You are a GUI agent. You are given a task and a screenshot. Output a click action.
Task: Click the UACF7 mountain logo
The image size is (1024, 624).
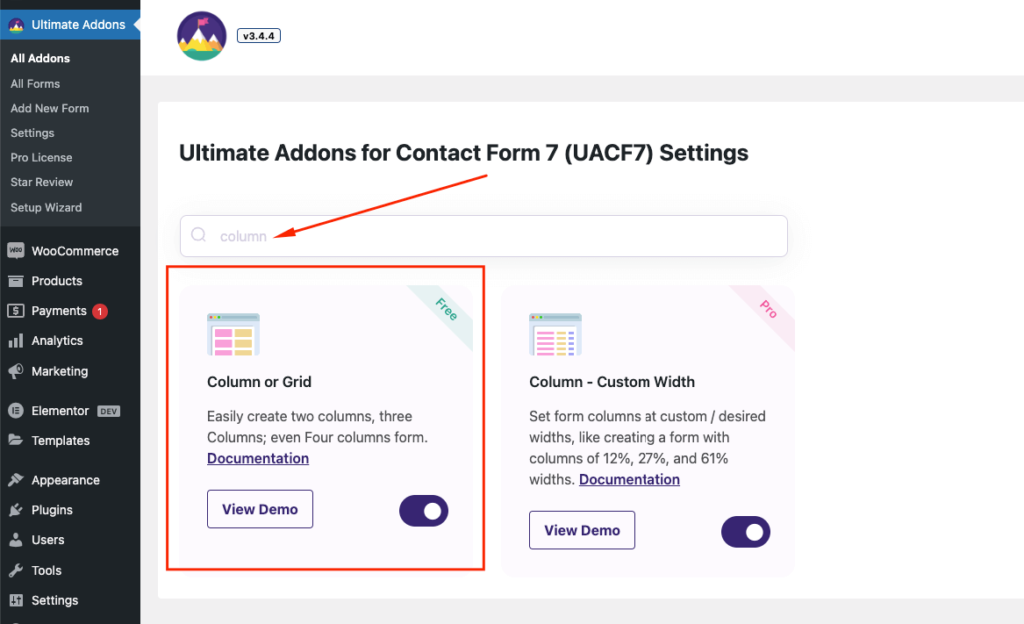coord(201,38)
